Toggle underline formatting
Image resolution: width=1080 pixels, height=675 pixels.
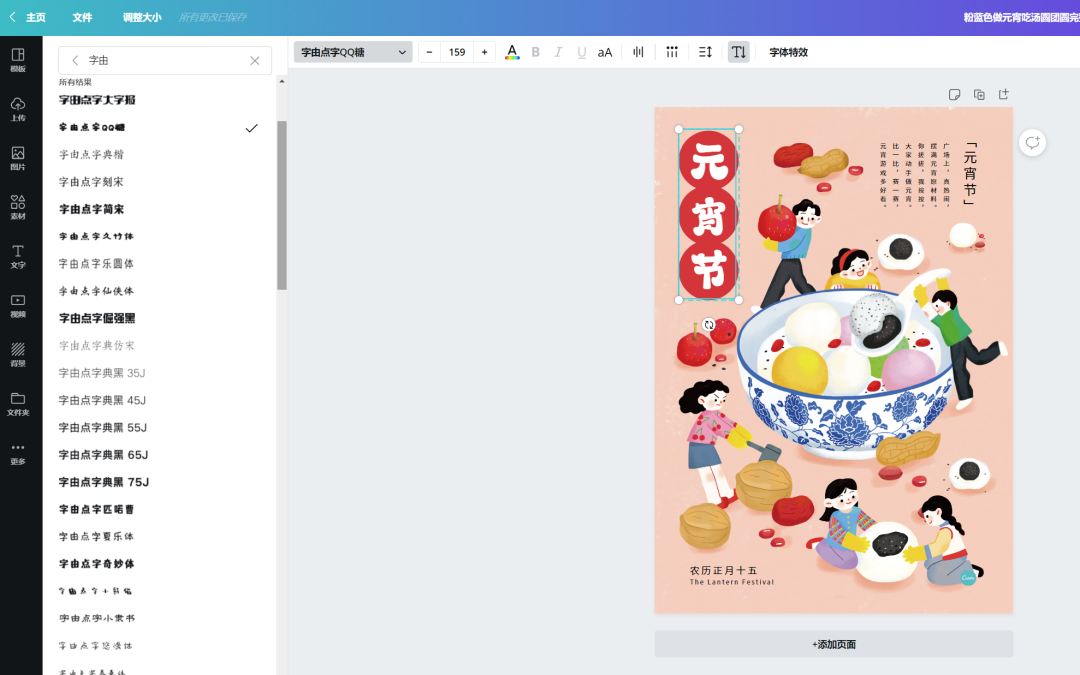tap(581, 52)
